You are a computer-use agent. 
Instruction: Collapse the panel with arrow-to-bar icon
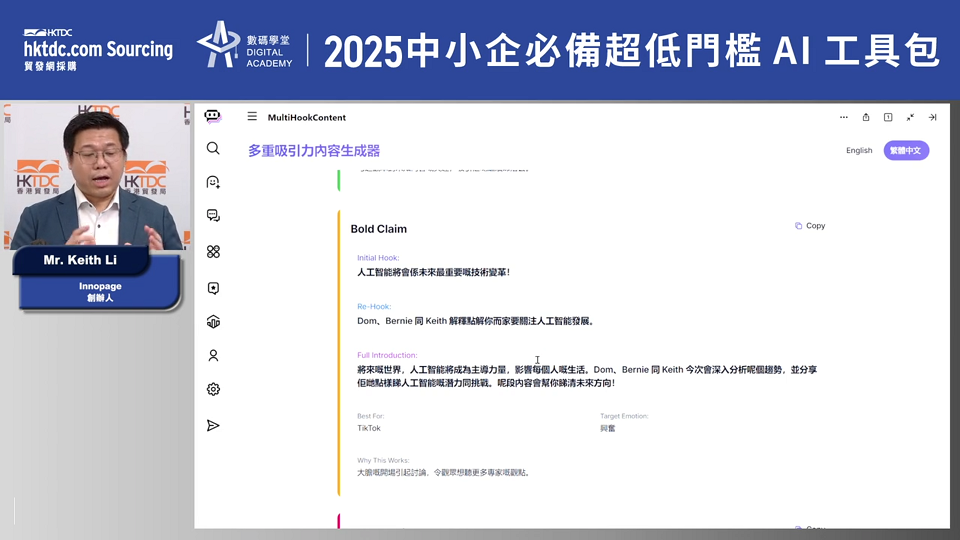coord(932,117)
